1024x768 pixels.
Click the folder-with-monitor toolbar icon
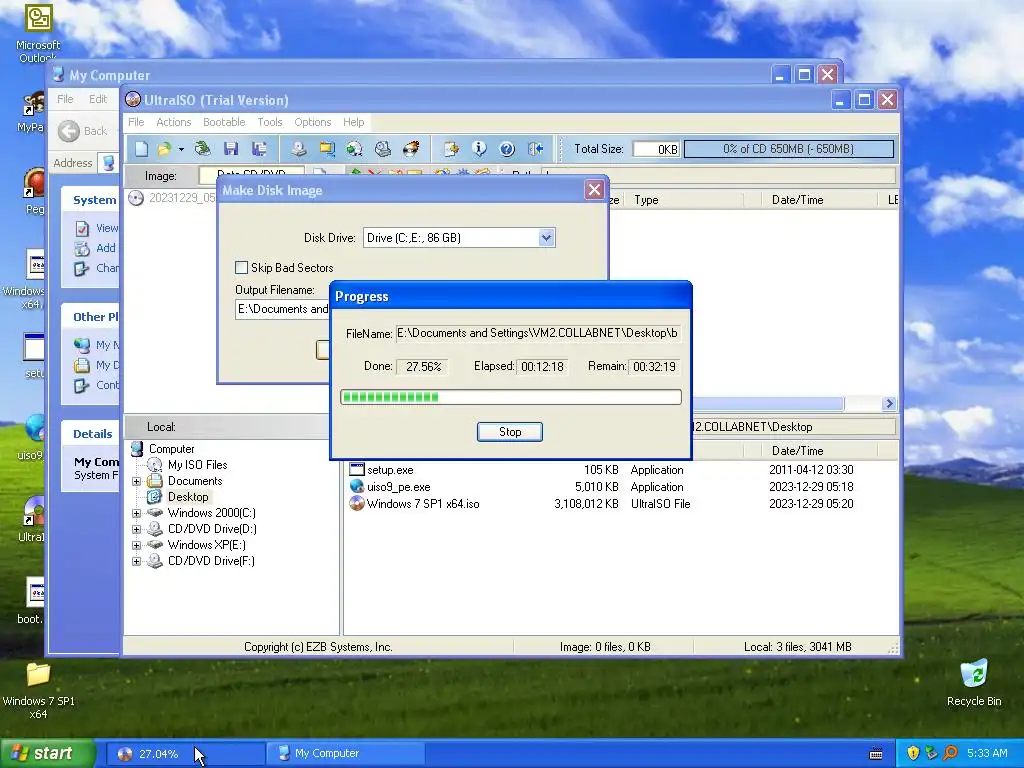(327, 149)
